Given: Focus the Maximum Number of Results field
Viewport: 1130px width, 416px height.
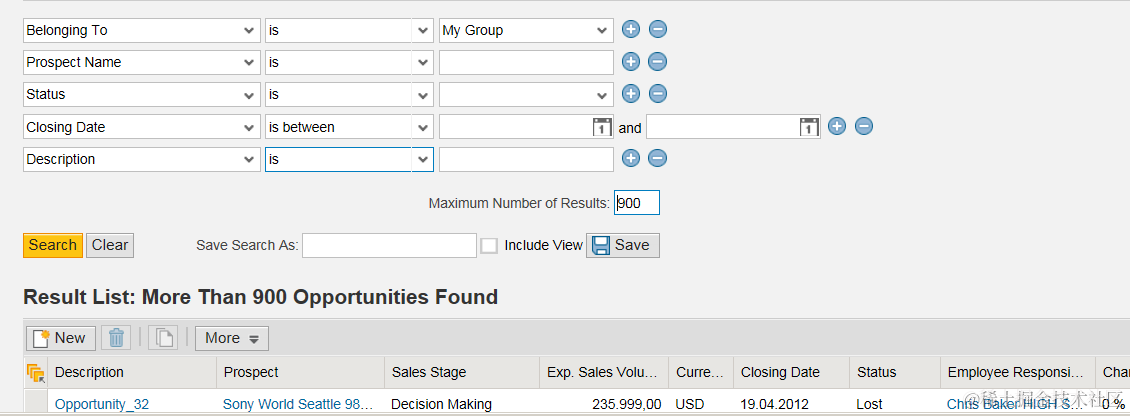Looking at the screenshot, I should click(637, 203).
